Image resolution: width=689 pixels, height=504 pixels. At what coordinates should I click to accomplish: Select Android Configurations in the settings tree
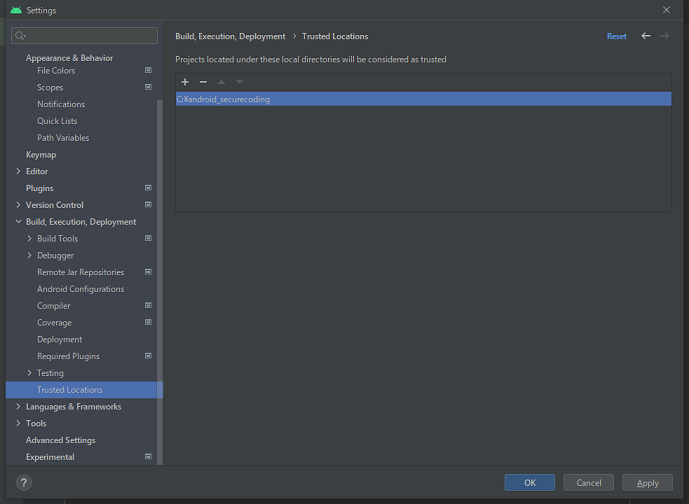pos(80,289)
